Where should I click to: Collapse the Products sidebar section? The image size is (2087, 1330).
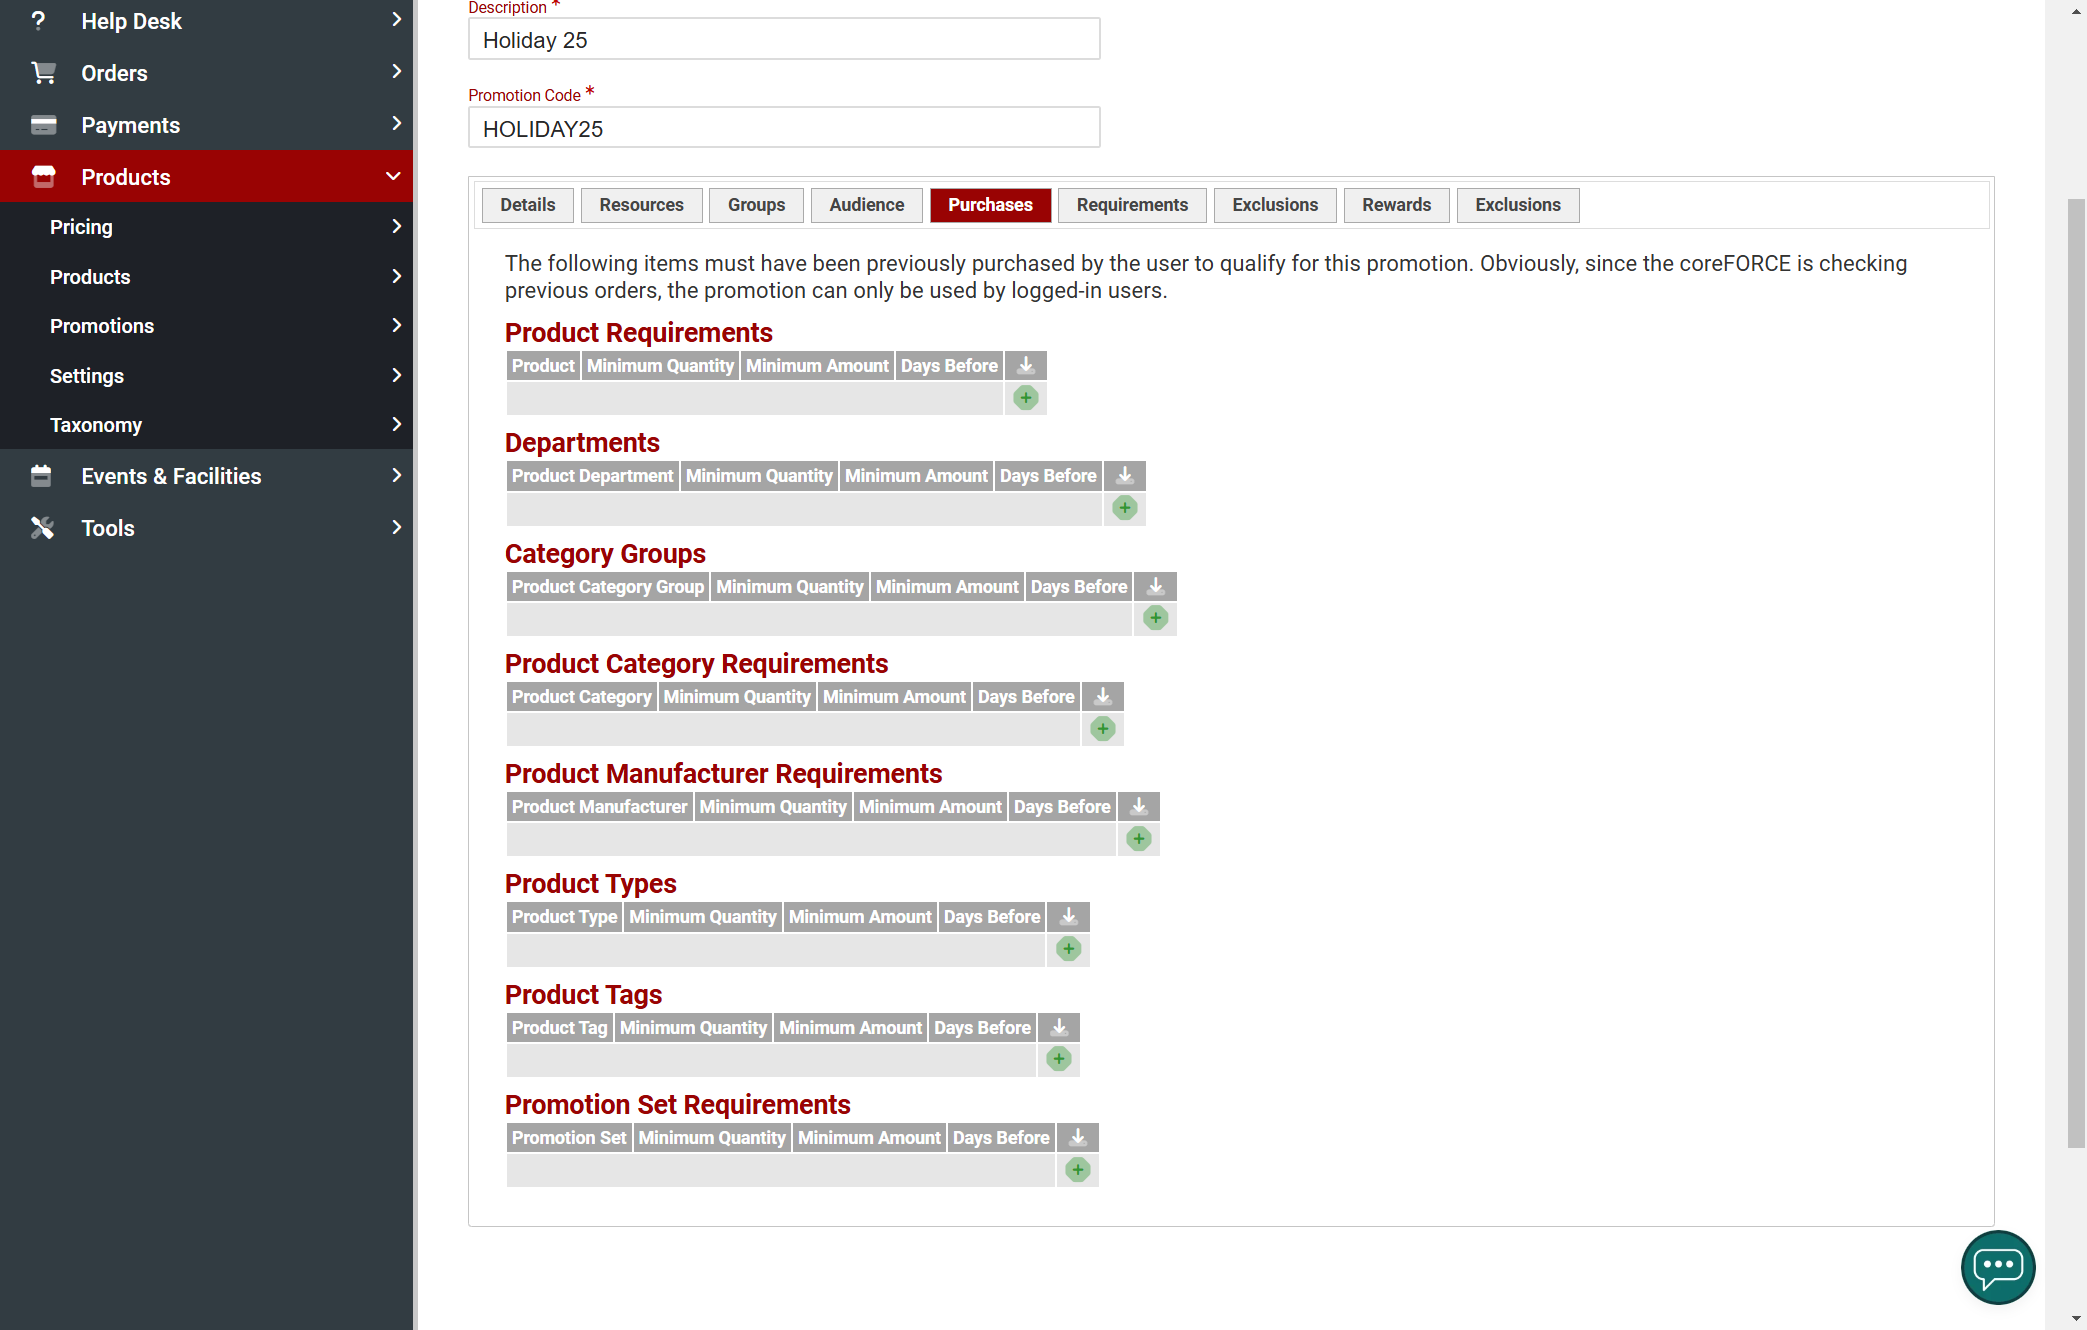click(206, 177)
